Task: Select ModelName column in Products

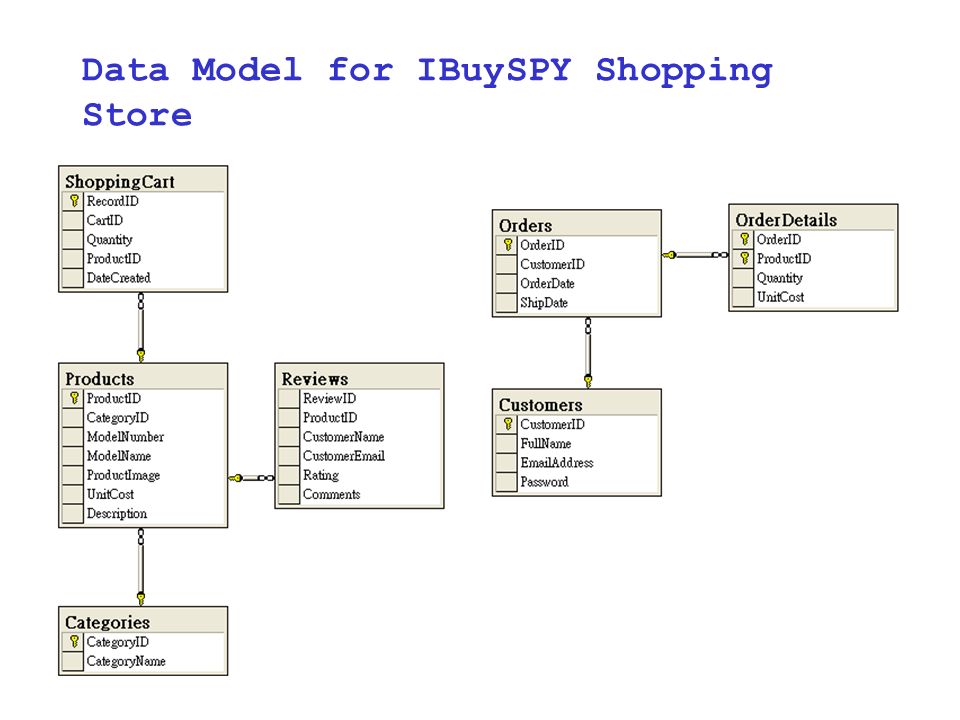Action: (119, 456)
